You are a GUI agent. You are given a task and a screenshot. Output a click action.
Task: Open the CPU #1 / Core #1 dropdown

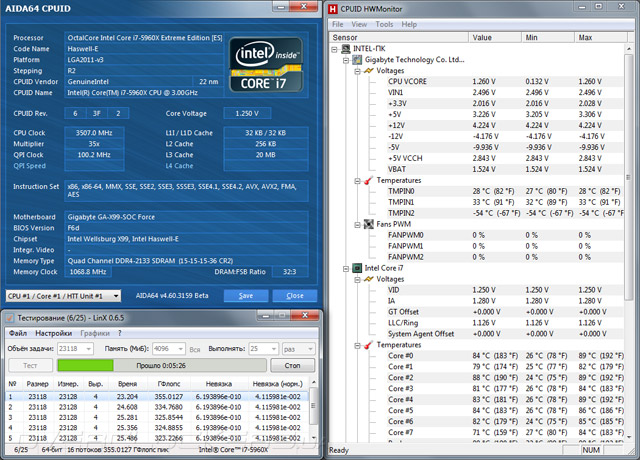click(63, 296)
